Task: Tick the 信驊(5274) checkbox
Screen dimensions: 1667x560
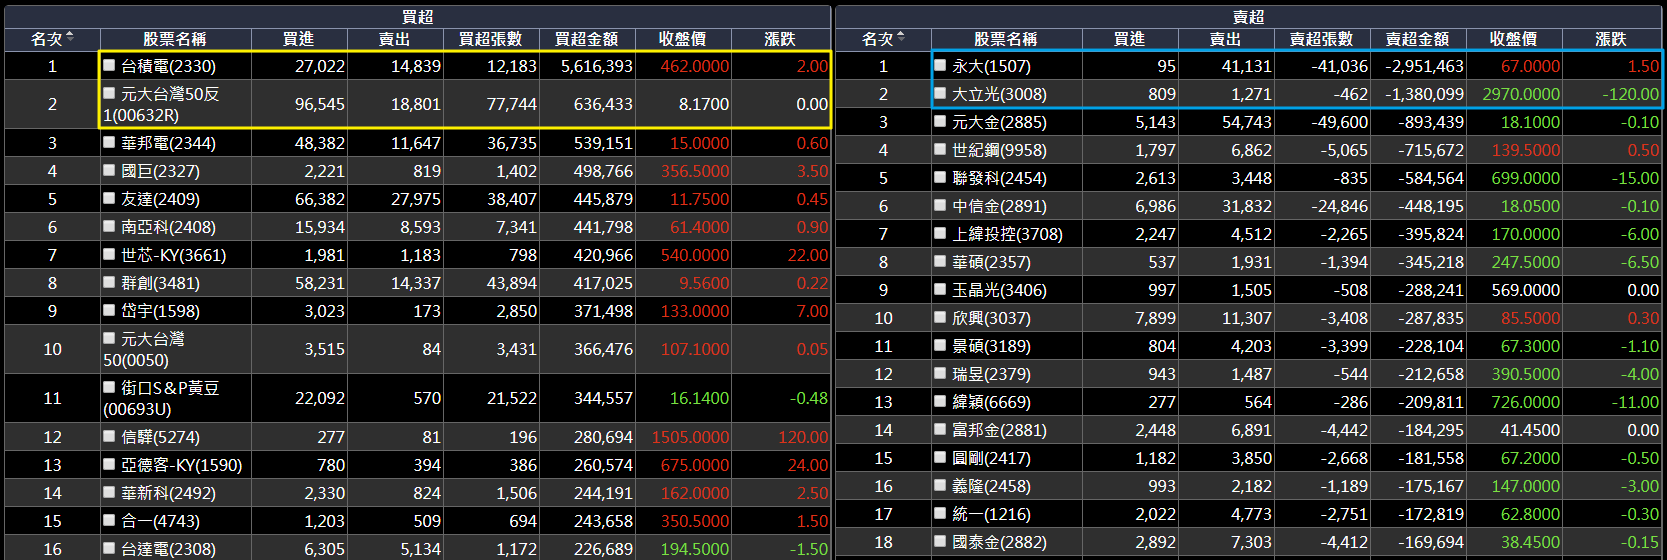Action: (110, 436)
